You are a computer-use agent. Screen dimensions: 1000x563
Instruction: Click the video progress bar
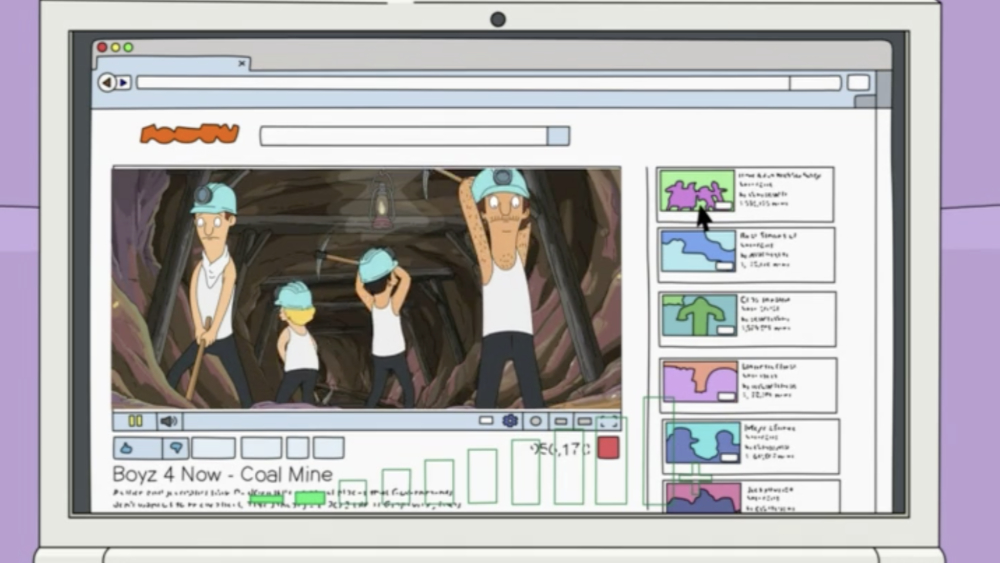point(328,421)
